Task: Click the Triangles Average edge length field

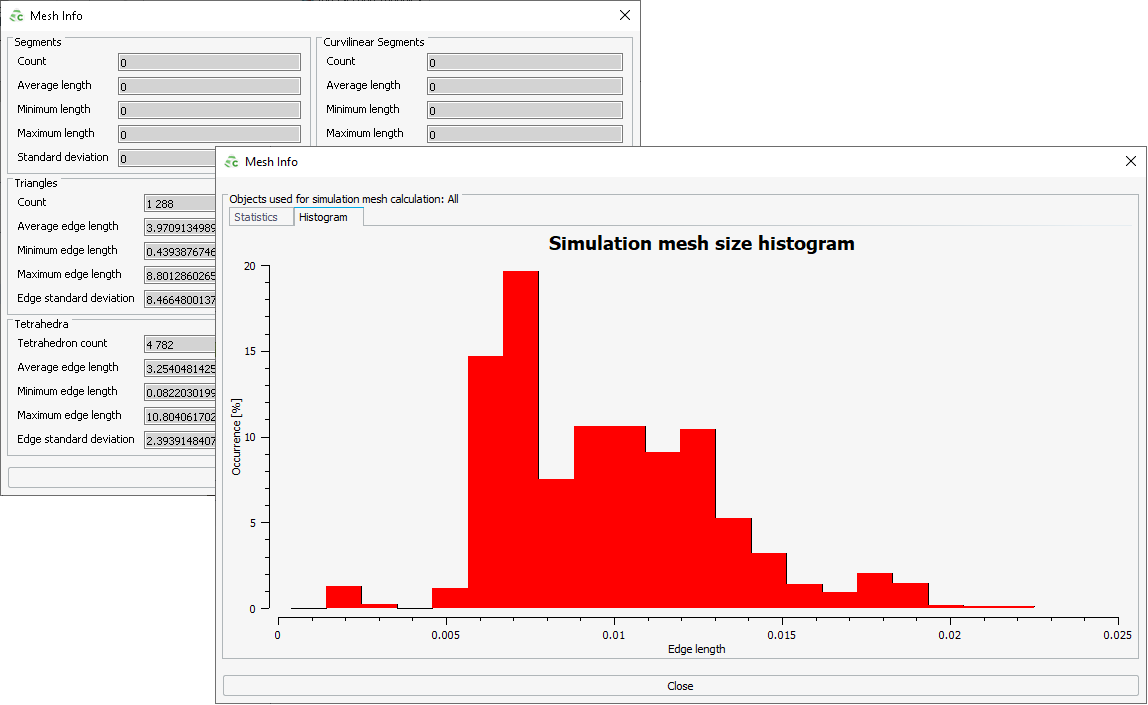Action: (180, 227)
